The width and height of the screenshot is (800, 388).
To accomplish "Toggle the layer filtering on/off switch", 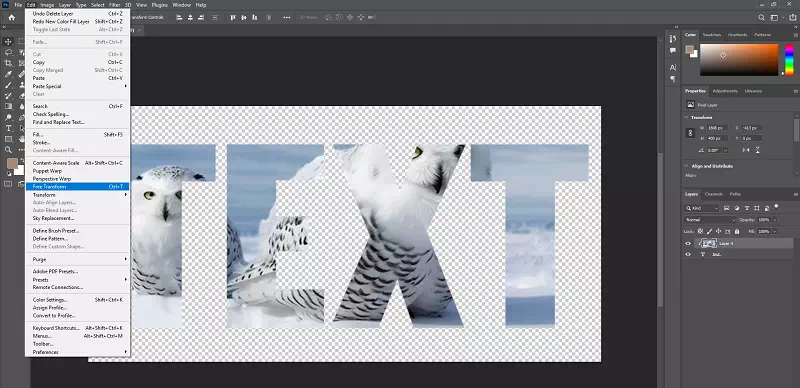I will tap(777, 207).
